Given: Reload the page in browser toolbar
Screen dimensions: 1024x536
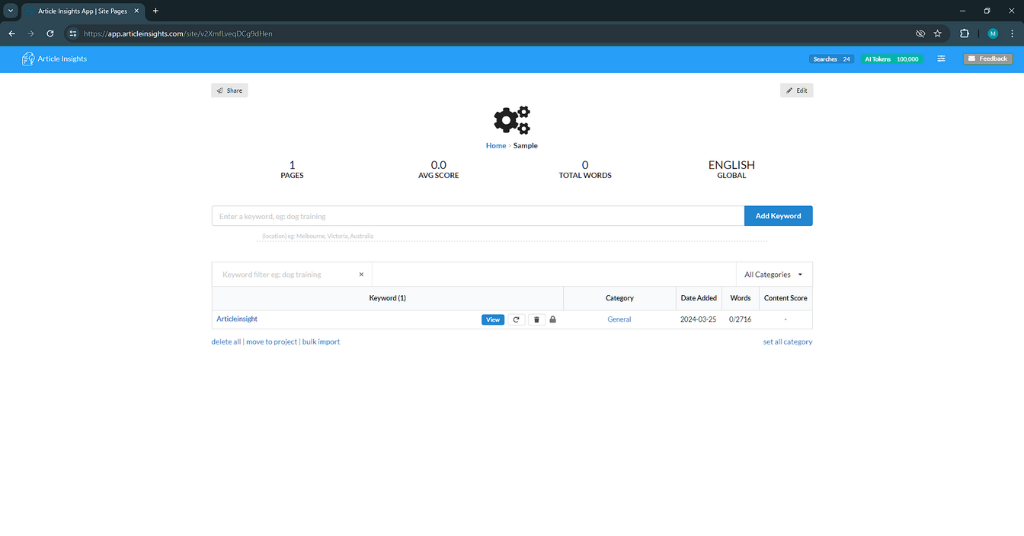Looking at the screenshot, I should point(50,33).
